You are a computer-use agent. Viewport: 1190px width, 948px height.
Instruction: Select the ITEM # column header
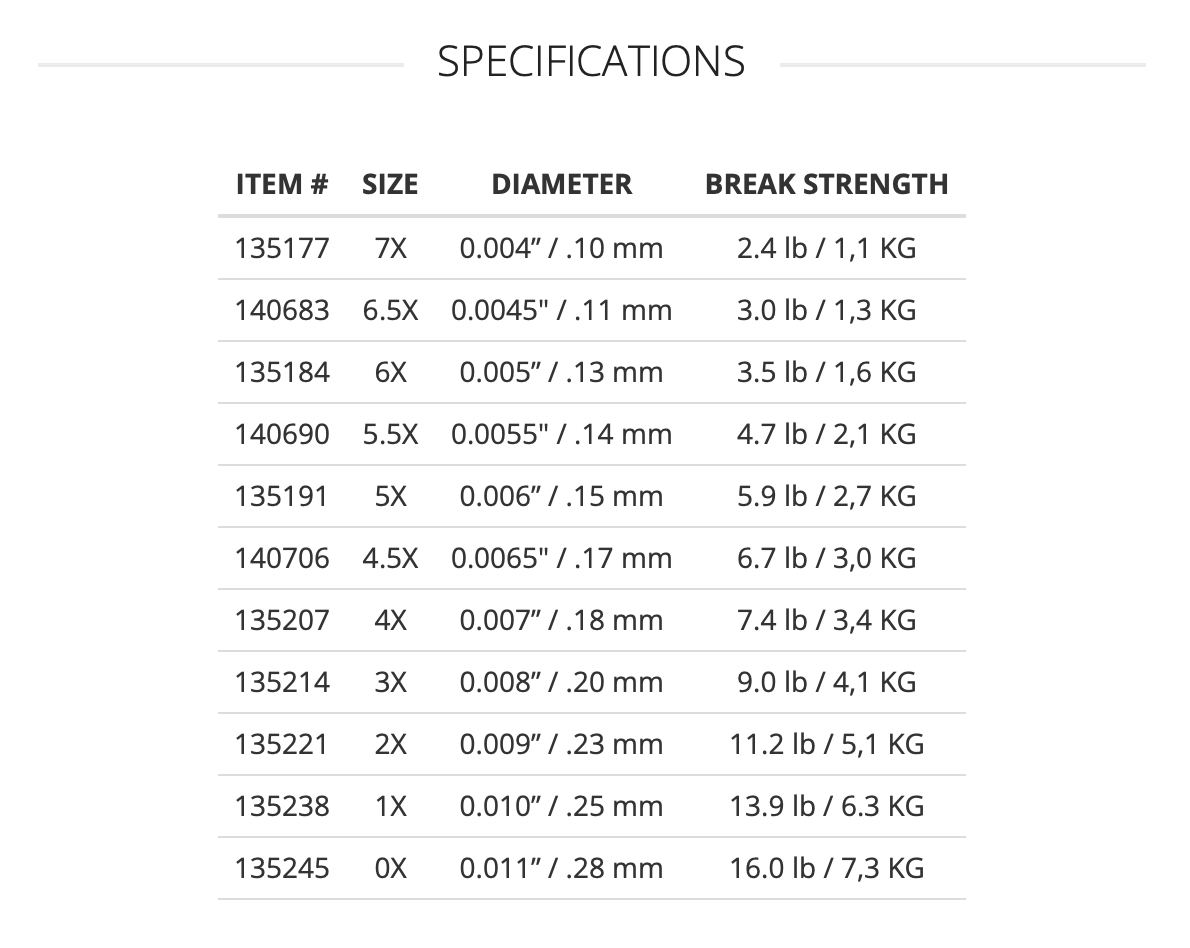point(282,184)
